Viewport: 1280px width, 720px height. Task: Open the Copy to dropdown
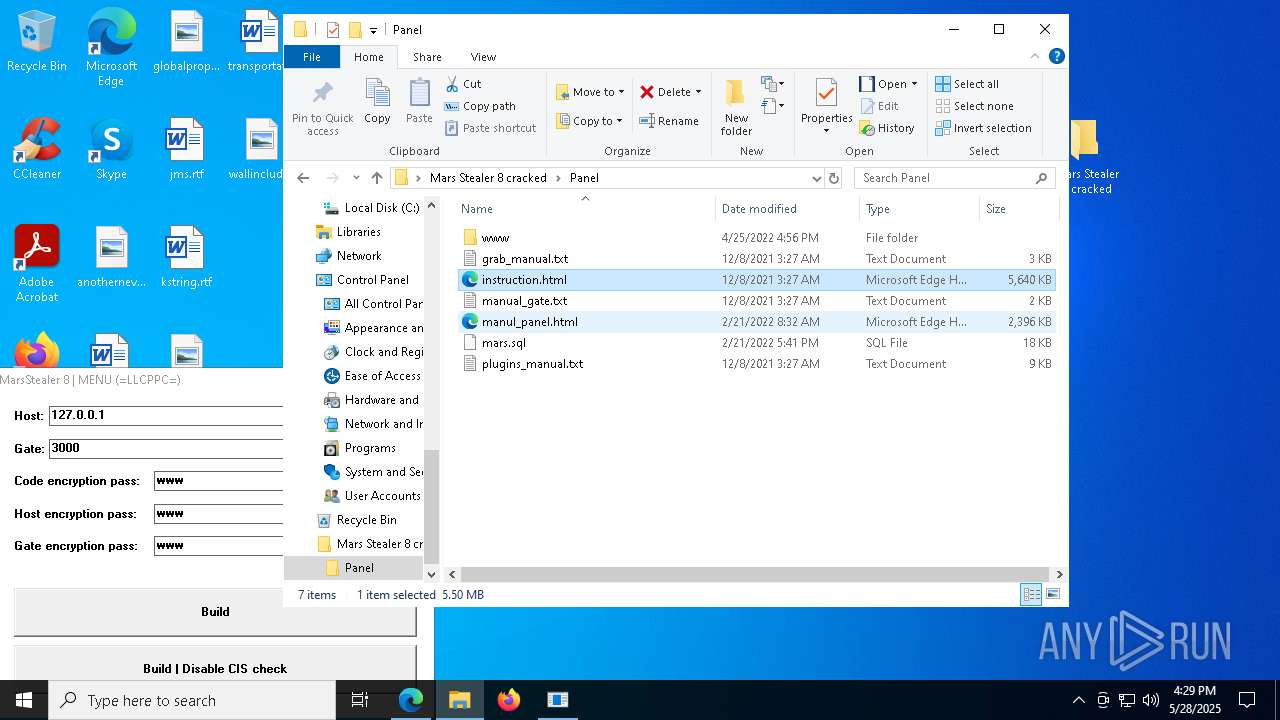click(x=590, y=121)
